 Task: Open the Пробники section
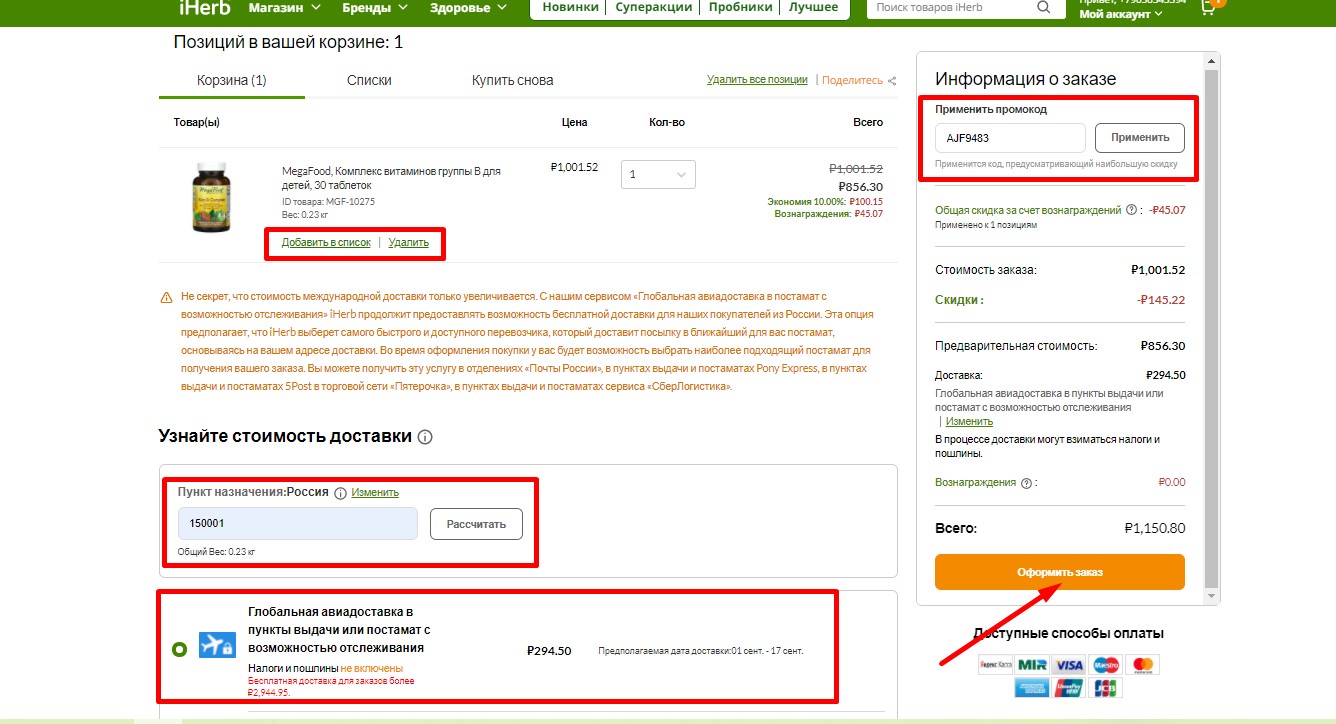pyautogui.click(x=741, y=7)
